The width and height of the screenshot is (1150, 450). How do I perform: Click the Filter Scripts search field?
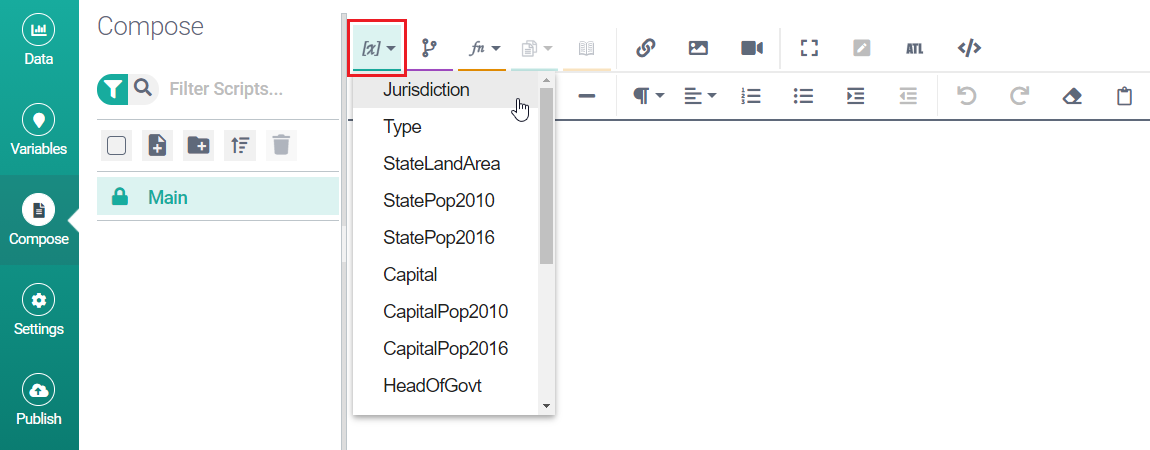[240, 89]
